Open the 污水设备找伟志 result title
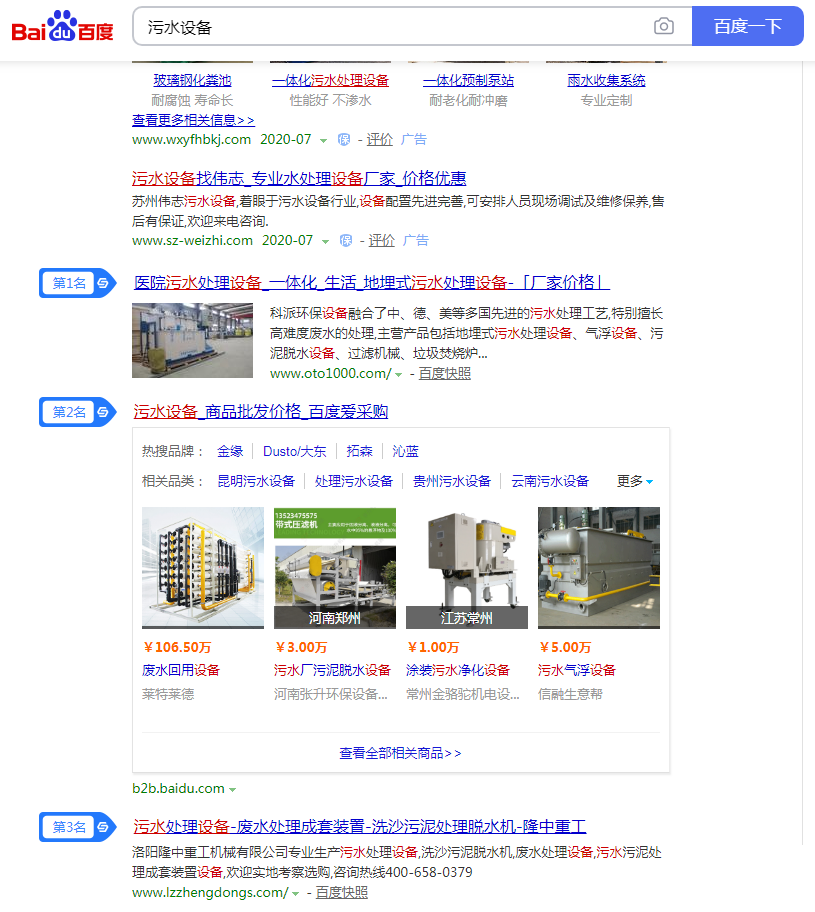Image resolution: width=815 pixels, height=912 pixels. click(299, 178)
